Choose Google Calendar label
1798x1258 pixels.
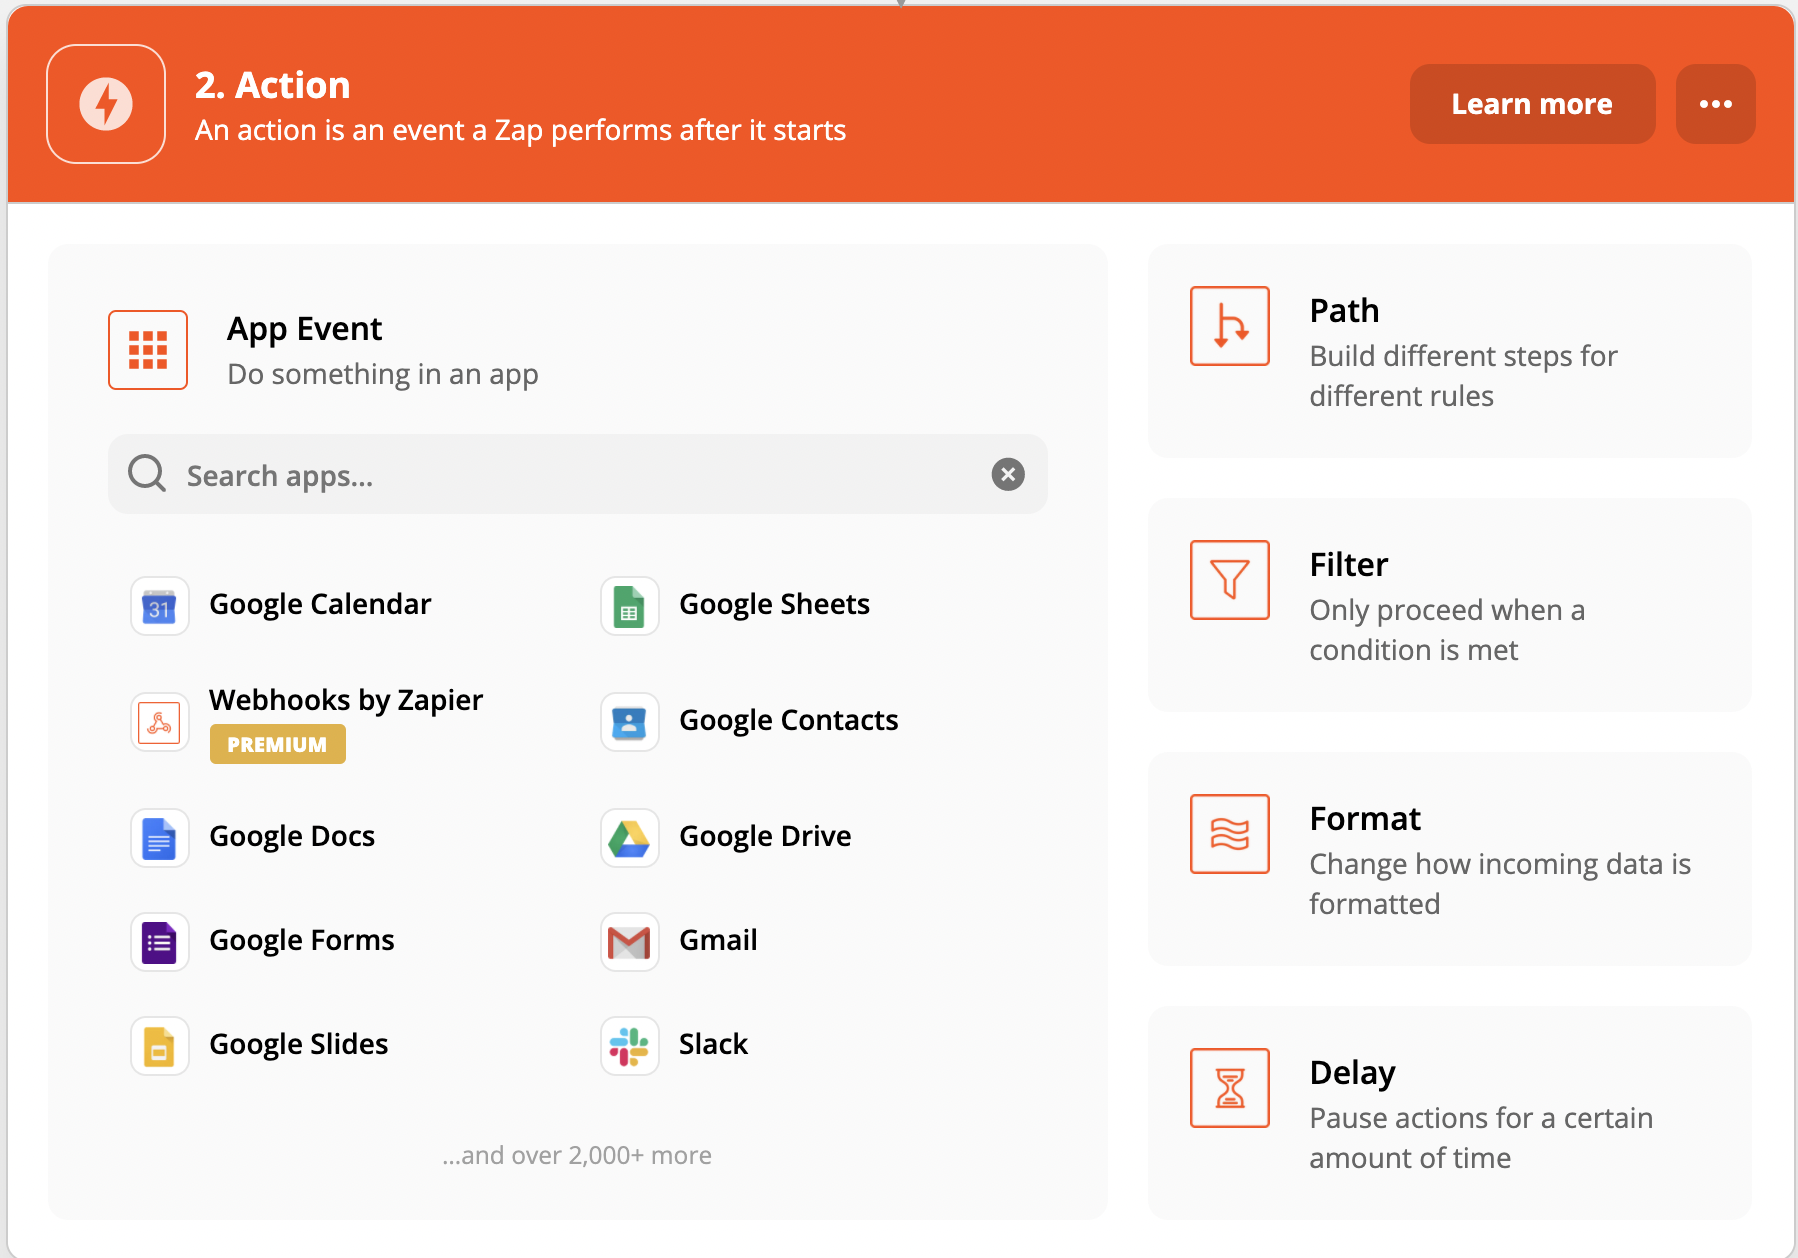coord(320,604)
